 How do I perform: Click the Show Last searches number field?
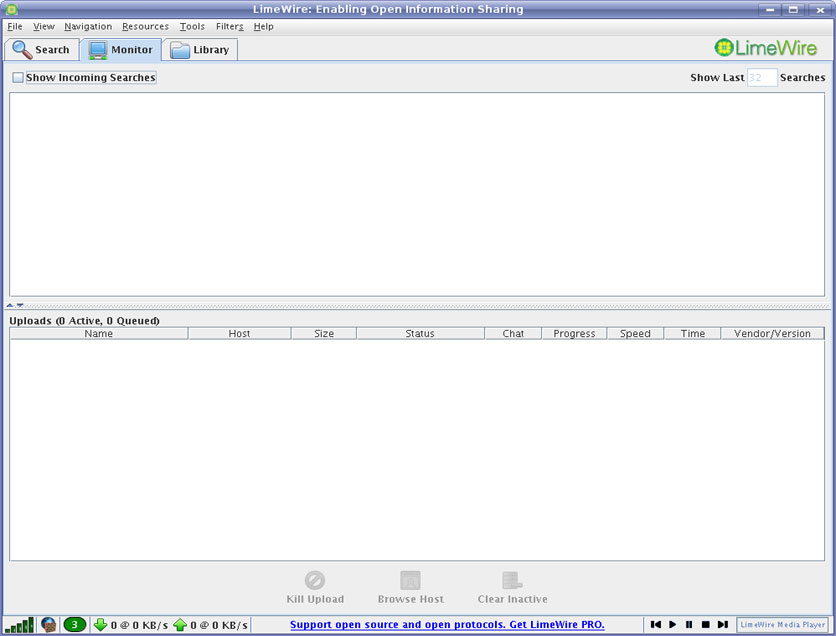762,77
